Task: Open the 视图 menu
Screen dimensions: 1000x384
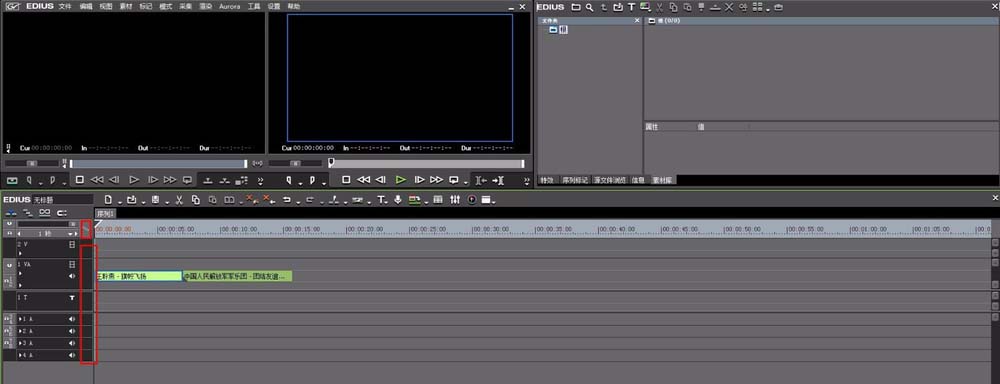Action: coord(106,6)
